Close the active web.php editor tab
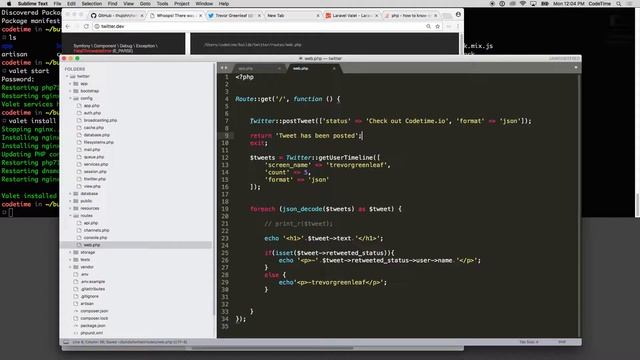The height and width of the screenshot is (360, 640). click(333, 69)
